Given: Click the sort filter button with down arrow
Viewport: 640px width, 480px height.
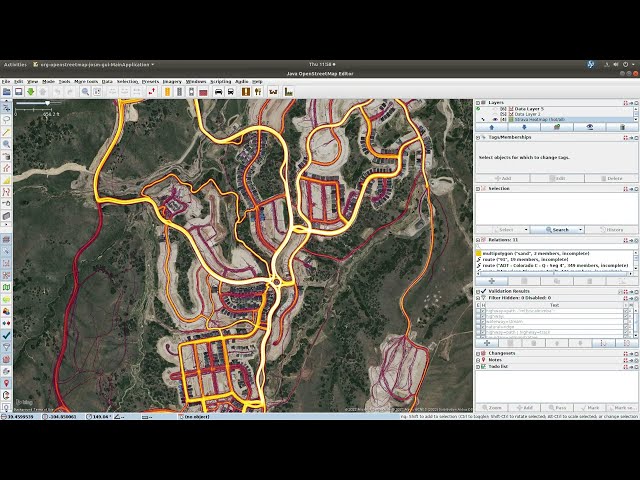Looking at the screenshot, I should pos(603,343).
